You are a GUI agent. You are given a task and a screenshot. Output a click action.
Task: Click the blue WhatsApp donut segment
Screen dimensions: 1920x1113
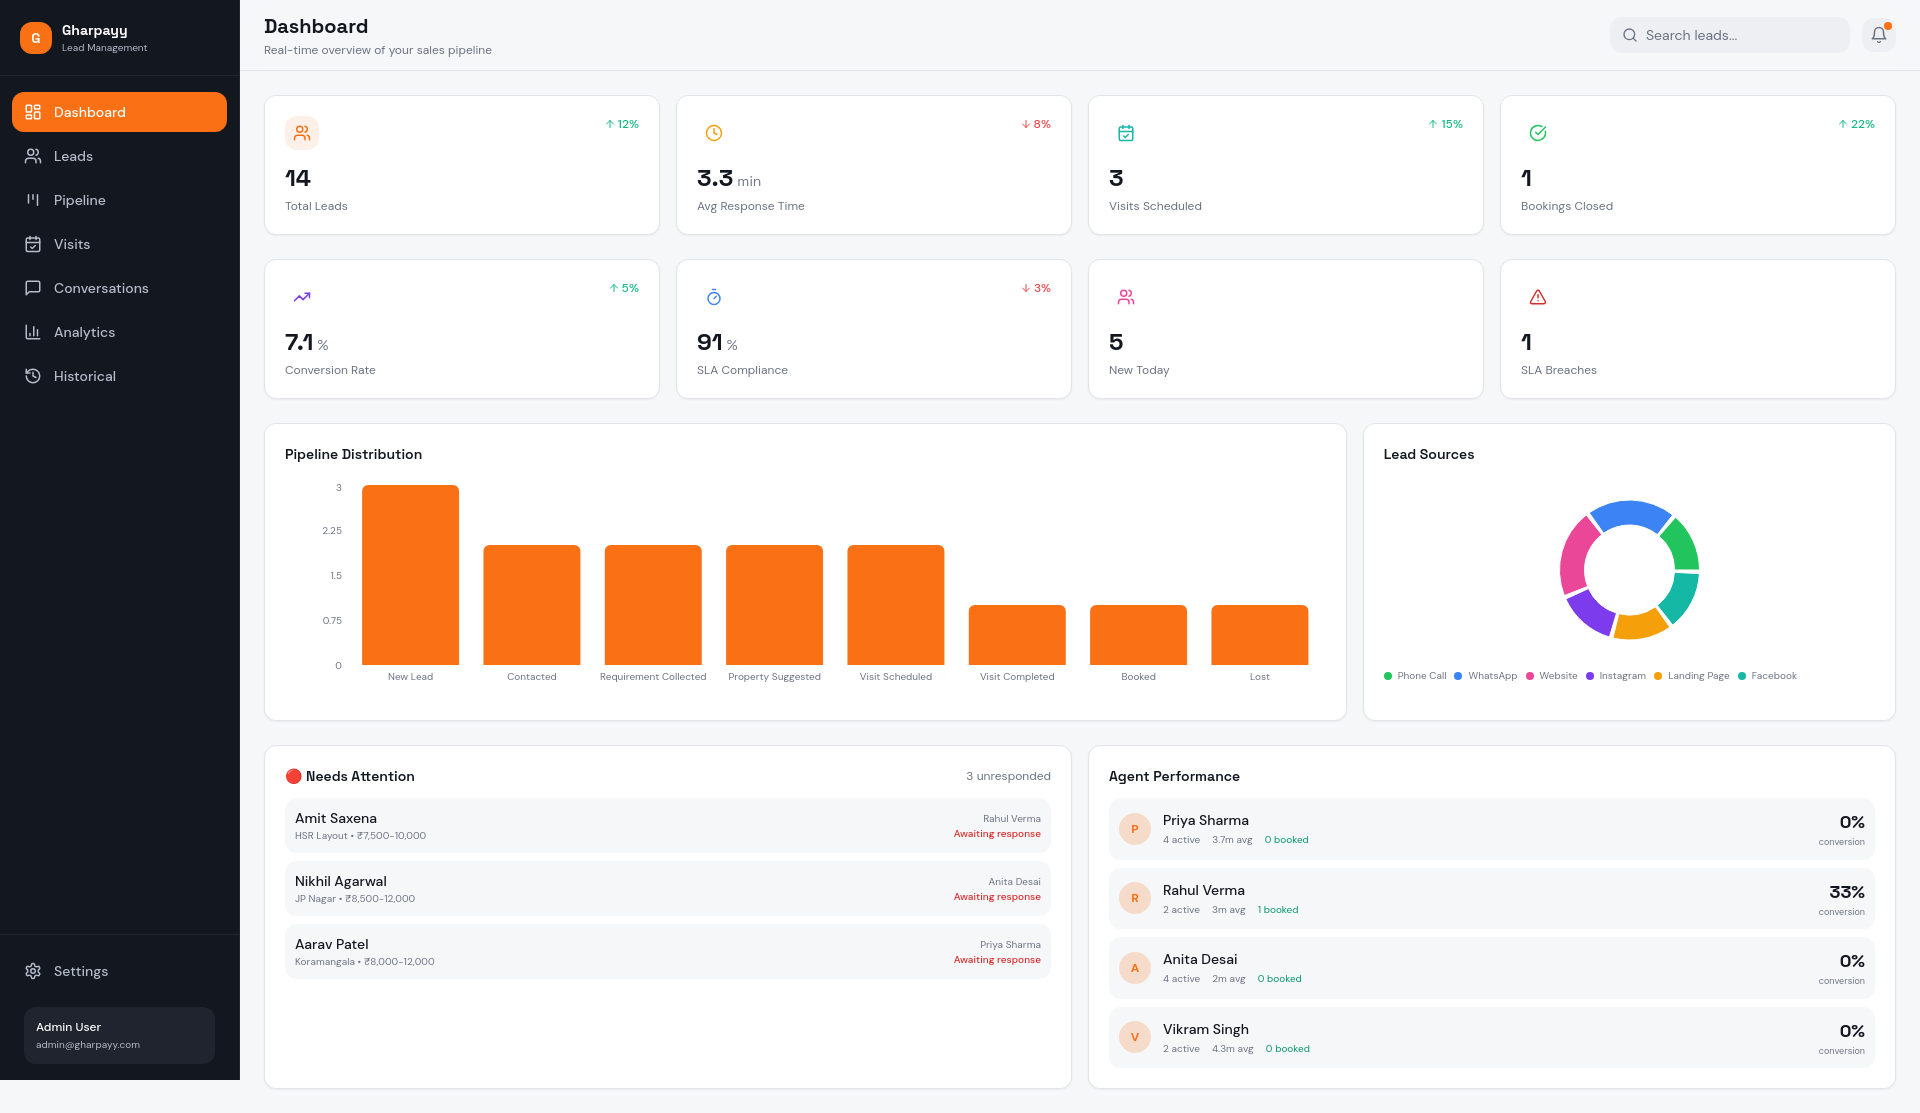point(1630,513)
